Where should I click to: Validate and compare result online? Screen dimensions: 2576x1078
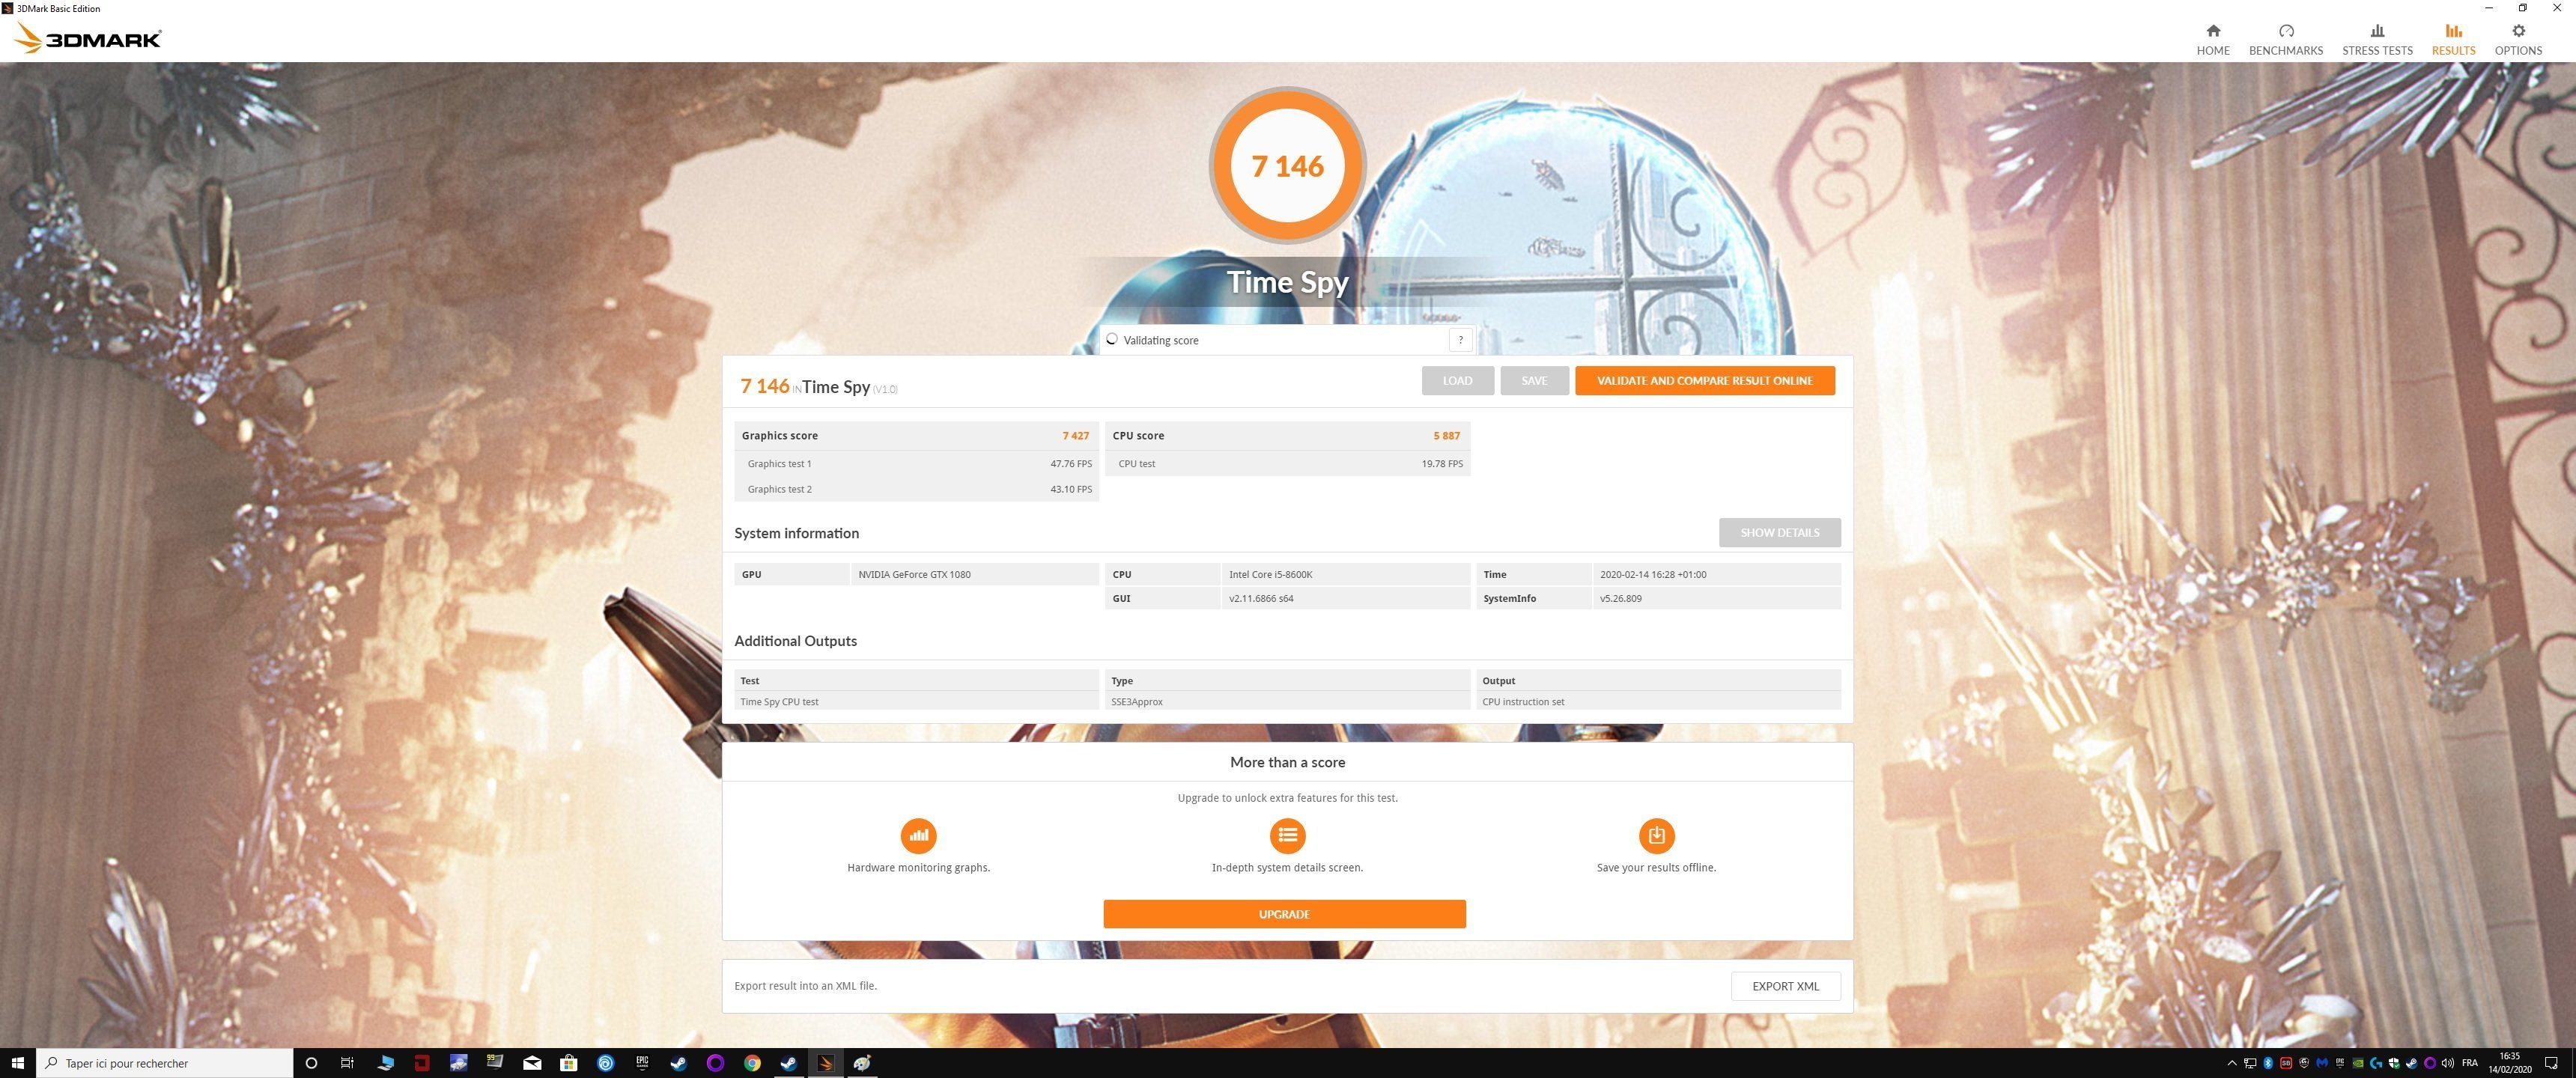point(1704,380)
